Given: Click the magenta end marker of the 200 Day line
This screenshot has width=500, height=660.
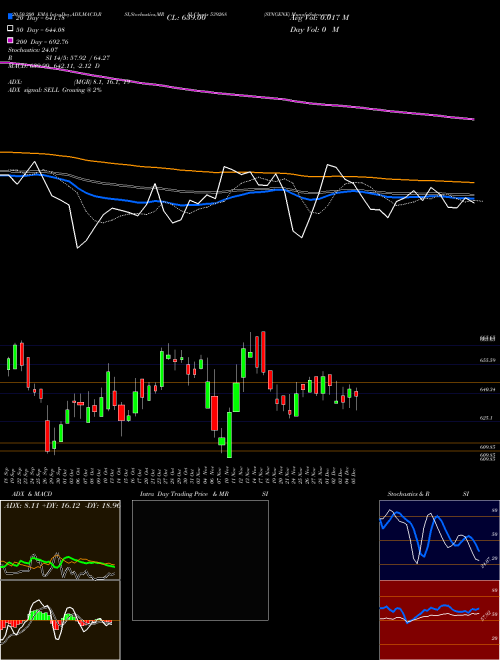Looking at the screenshot, I should click(473, 120).
